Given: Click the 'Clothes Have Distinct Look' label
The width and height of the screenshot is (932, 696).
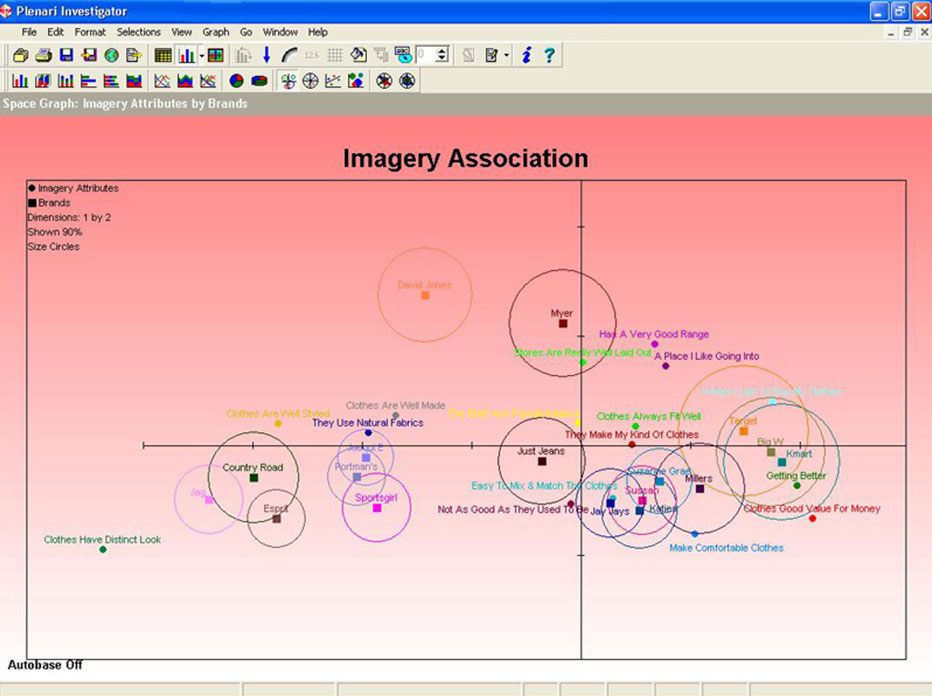Looking at the screenshot, I should (102, 540).
